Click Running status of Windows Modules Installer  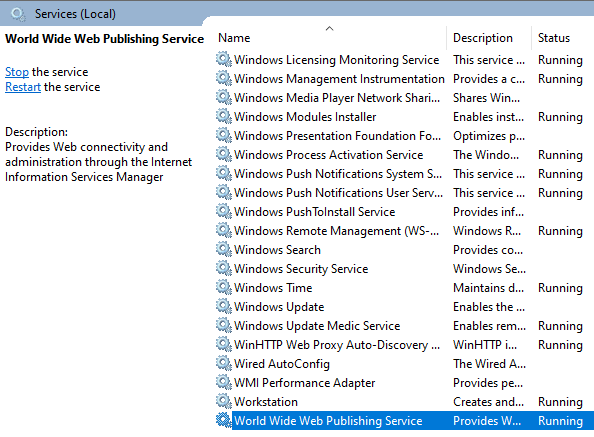coord(560,117)
